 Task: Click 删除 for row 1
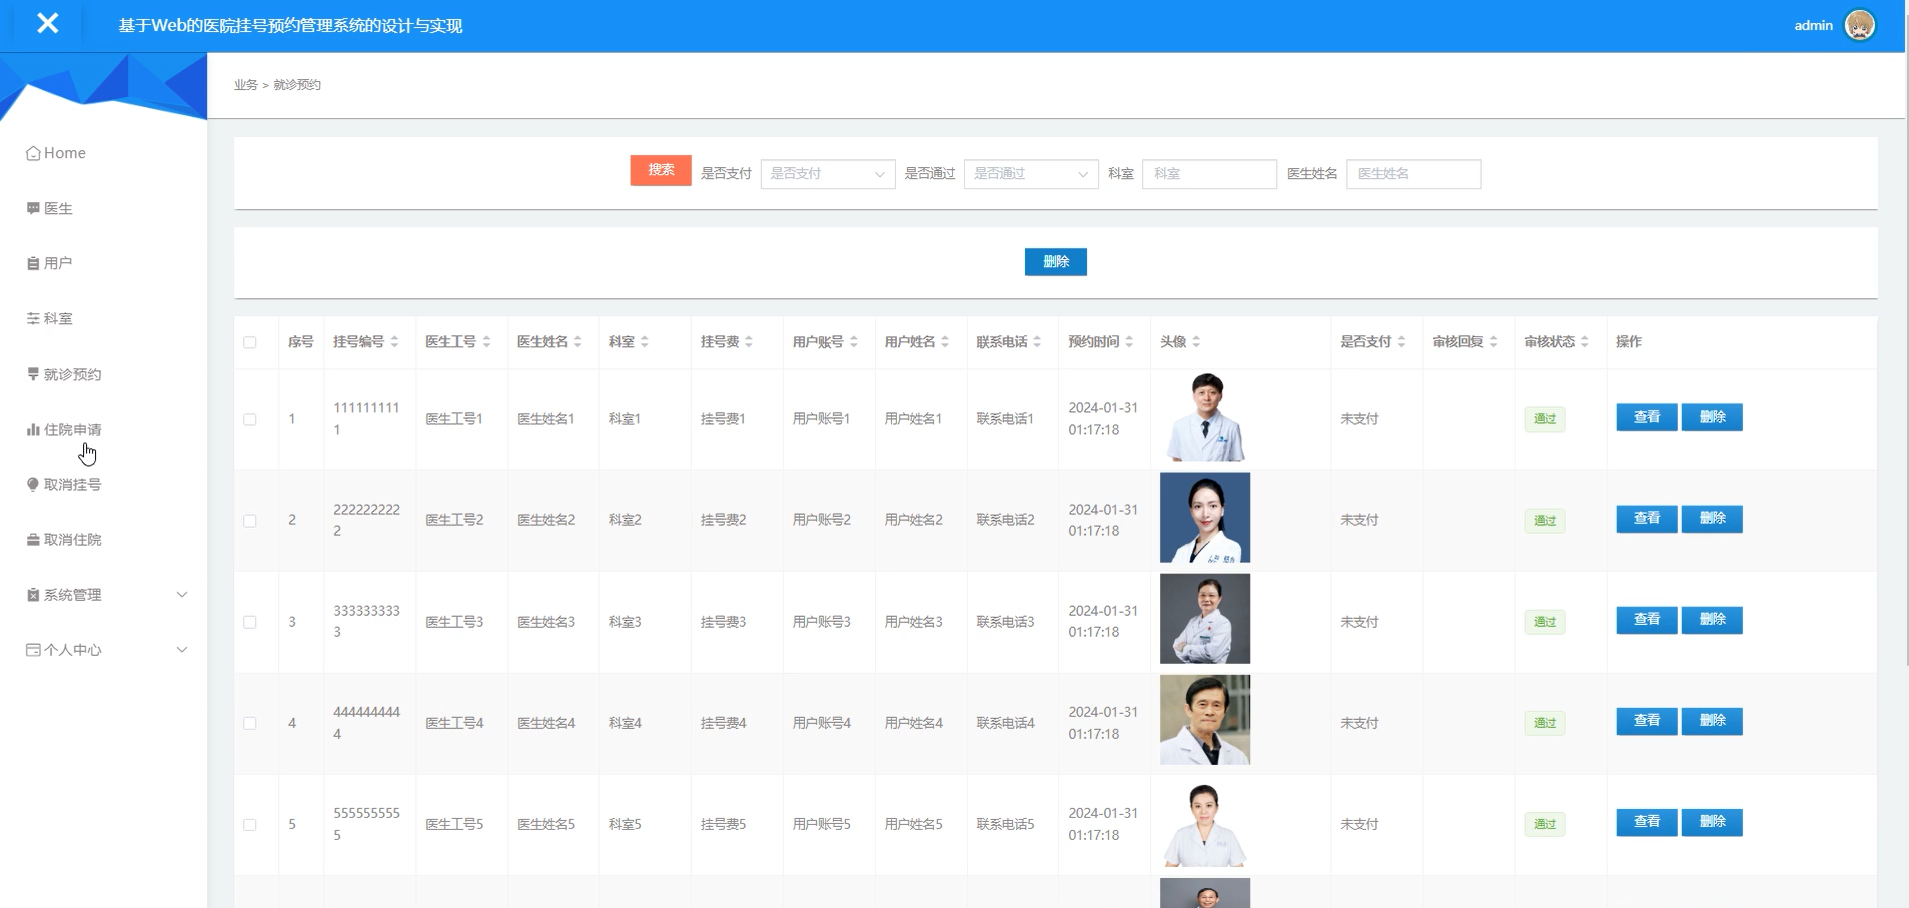[1712, 417]
